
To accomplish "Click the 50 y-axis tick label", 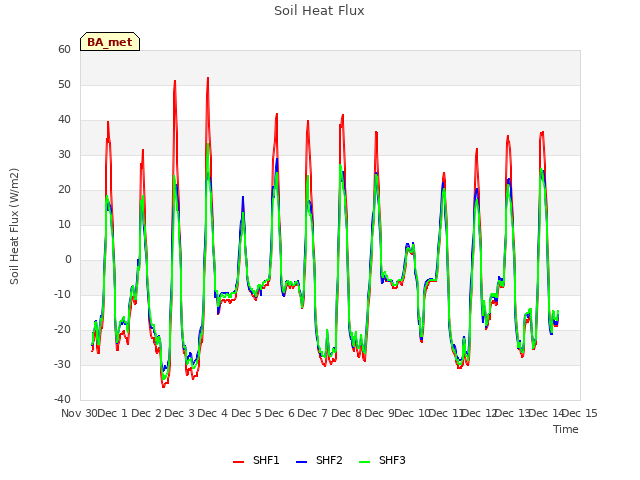I will [64, 84].
